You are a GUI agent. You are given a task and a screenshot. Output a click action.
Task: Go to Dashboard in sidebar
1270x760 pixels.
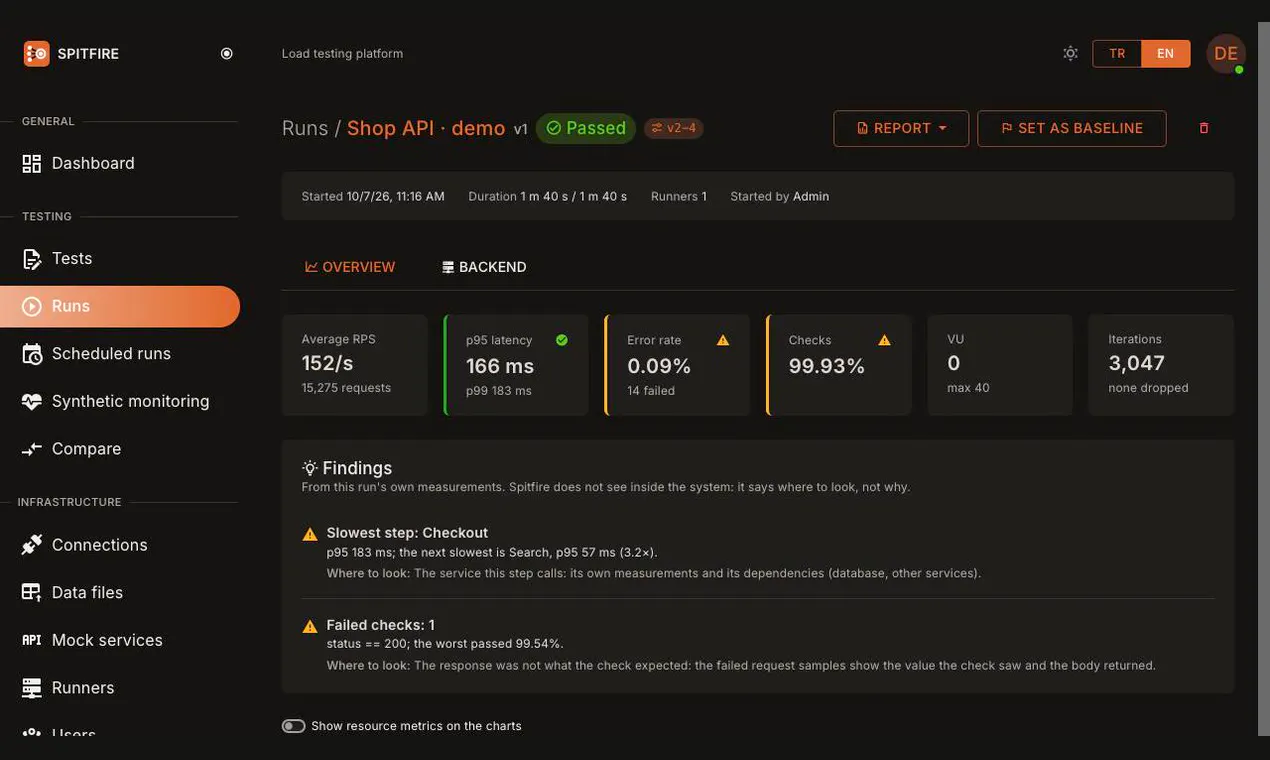point(120,163)
